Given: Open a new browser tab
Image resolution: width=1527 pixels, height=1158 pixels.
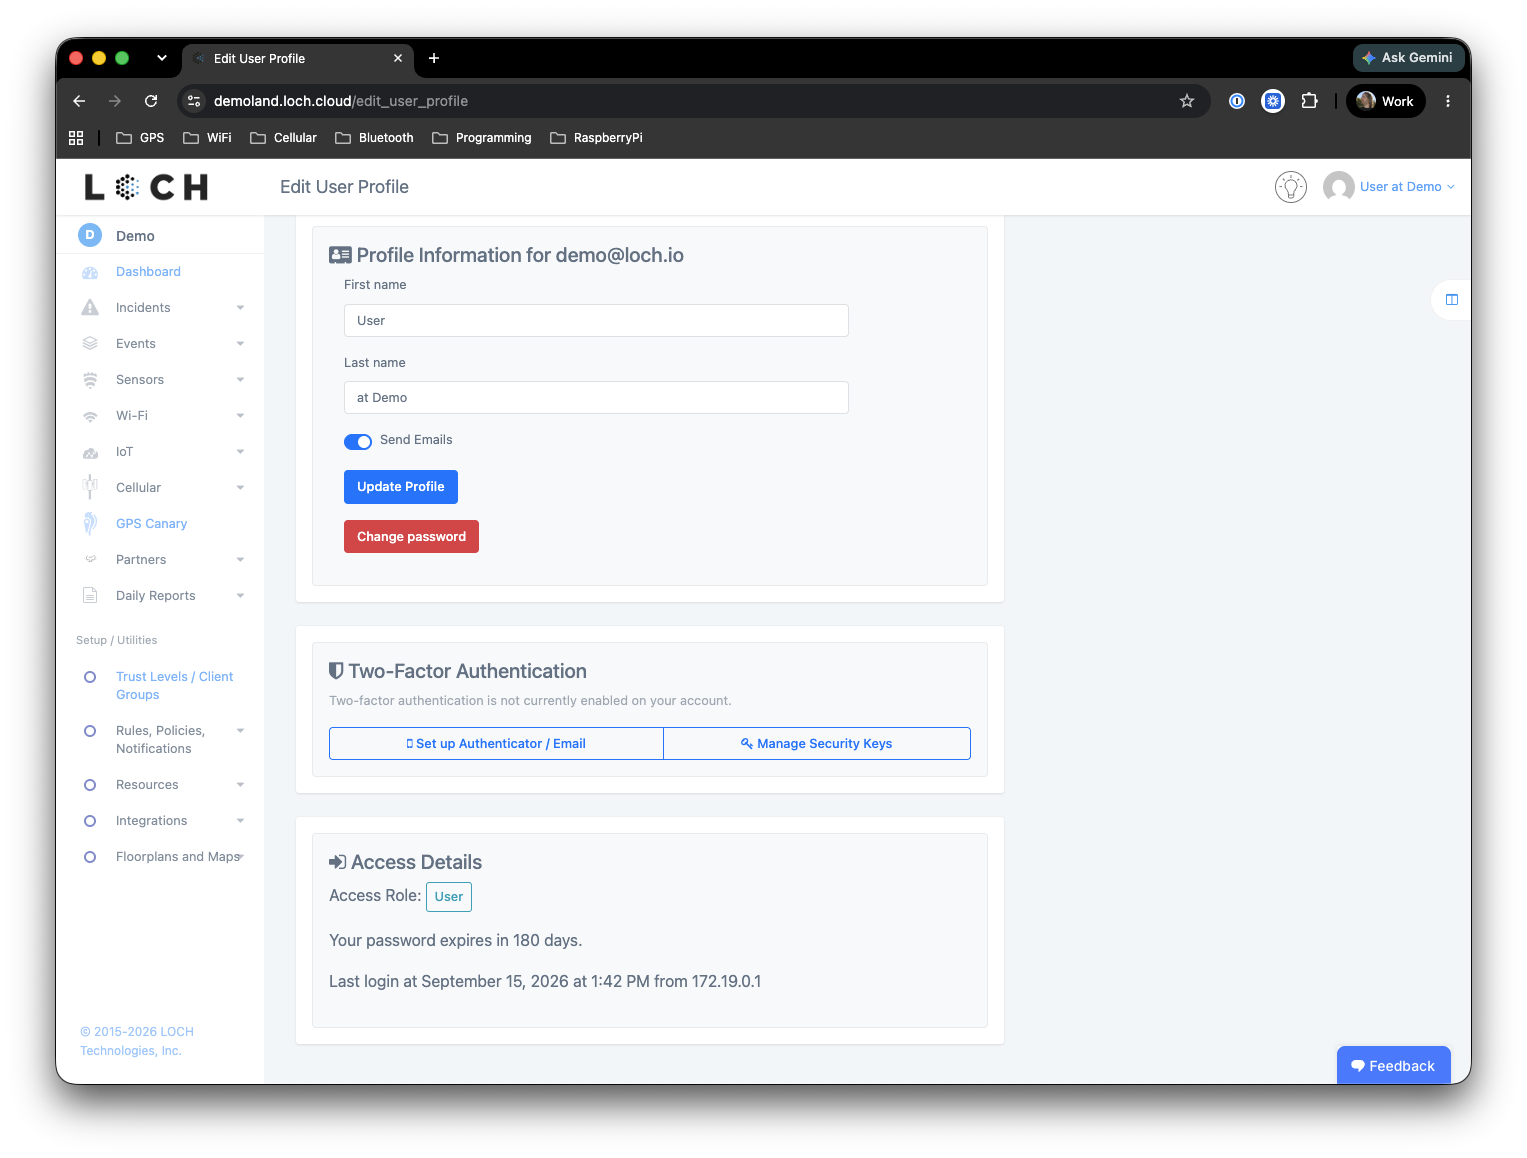Looking at the screenshot, I should pyautogui.click(x=434, y=58).
